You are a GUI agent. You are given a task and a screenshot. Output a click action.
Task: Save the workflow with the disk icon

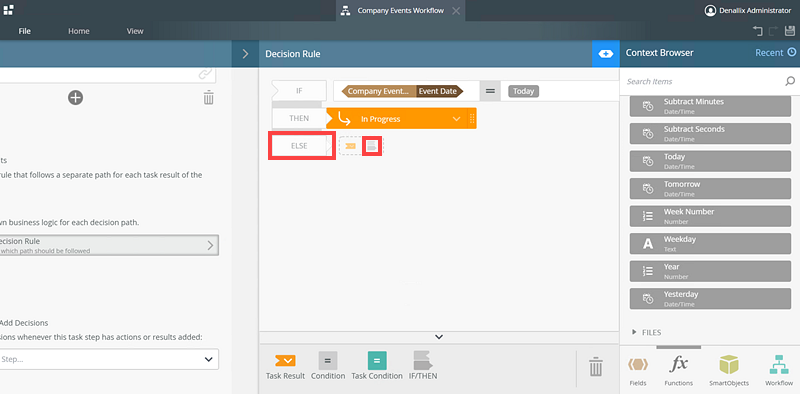point(789,31)
